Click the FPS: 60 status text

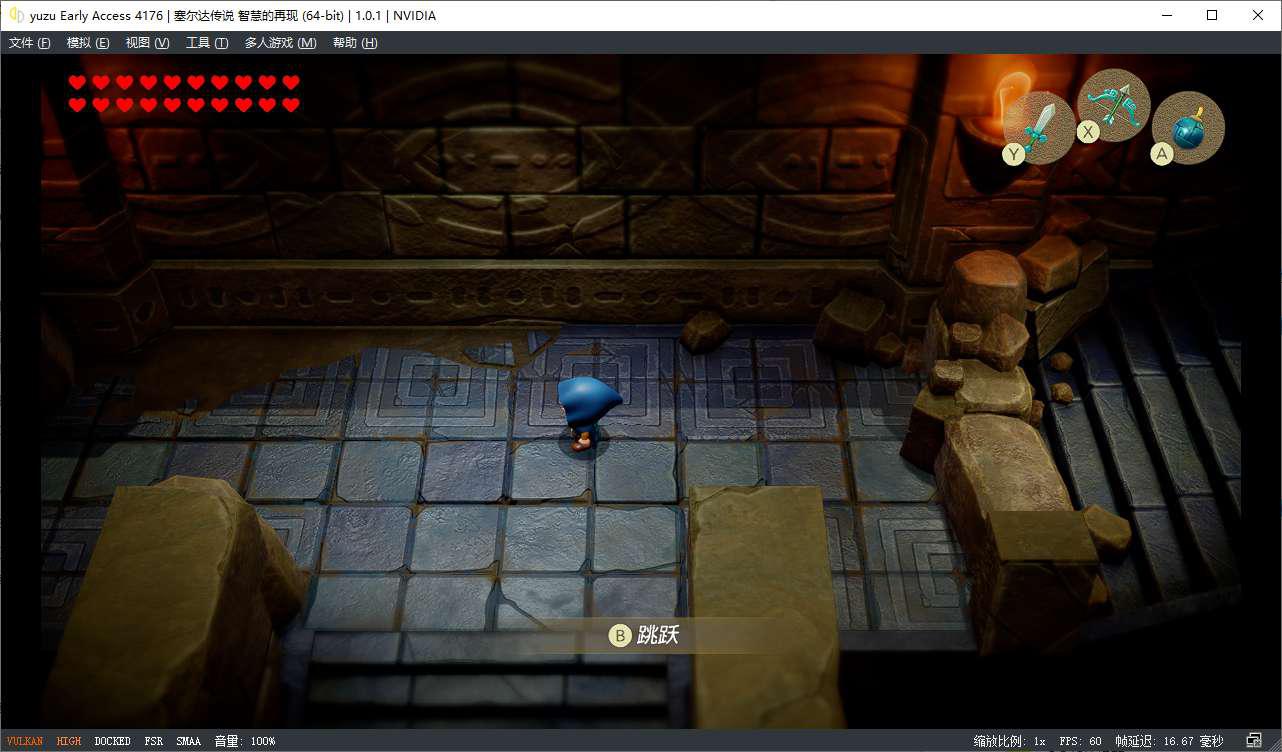tap(1080, 741)
